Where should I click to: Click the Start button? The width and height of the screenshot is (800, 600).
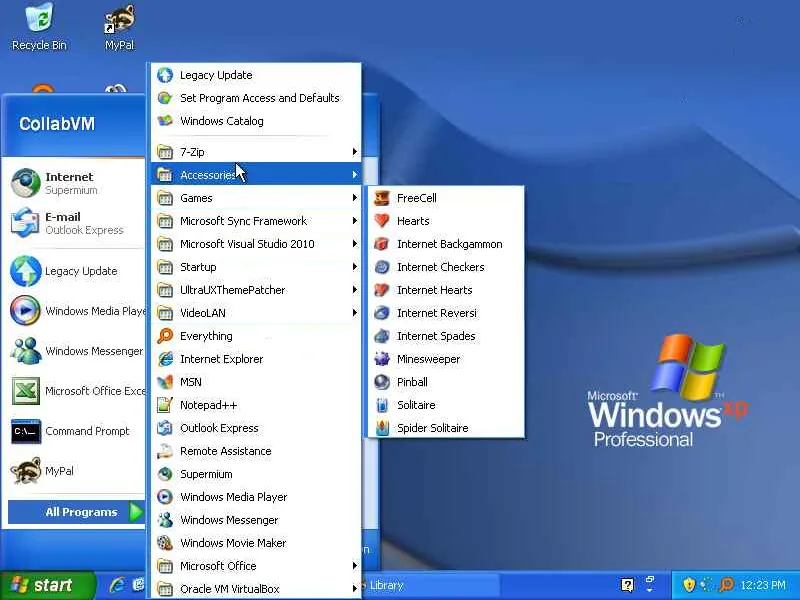click(47, 585)
